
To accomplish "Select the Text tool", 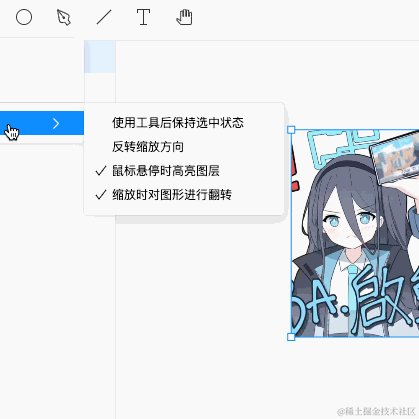I will point(143,17).
